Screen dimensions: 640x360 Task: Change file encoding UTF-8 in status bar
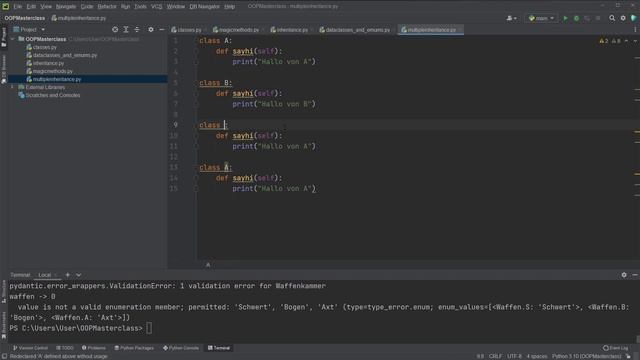point(514,356)
